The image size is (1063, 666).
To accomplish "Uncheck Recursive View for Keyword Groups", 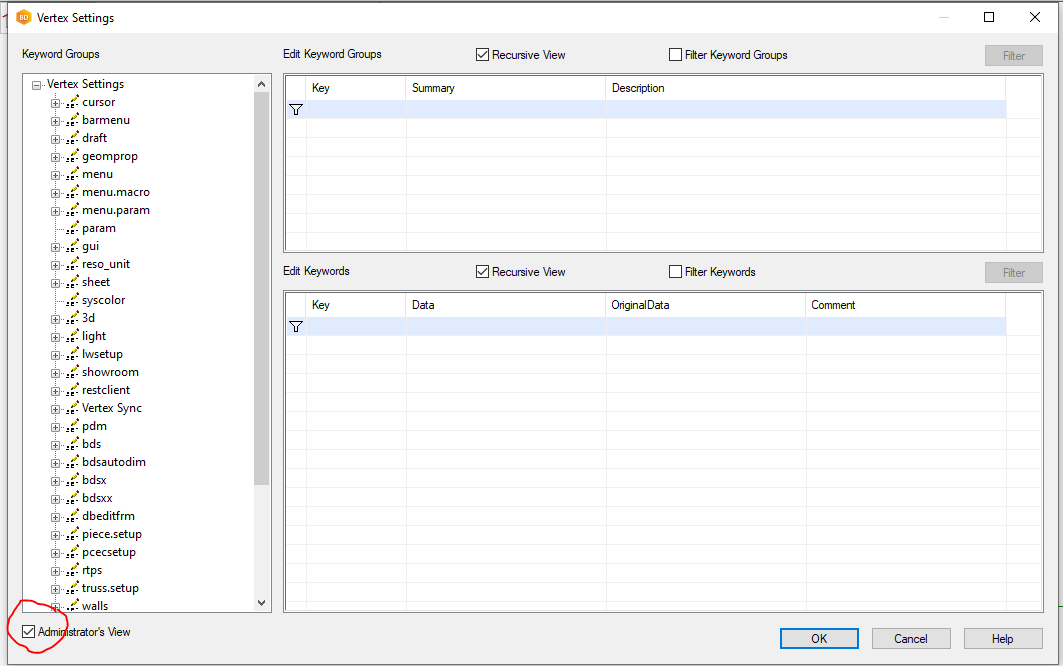I will coord(483,55).
